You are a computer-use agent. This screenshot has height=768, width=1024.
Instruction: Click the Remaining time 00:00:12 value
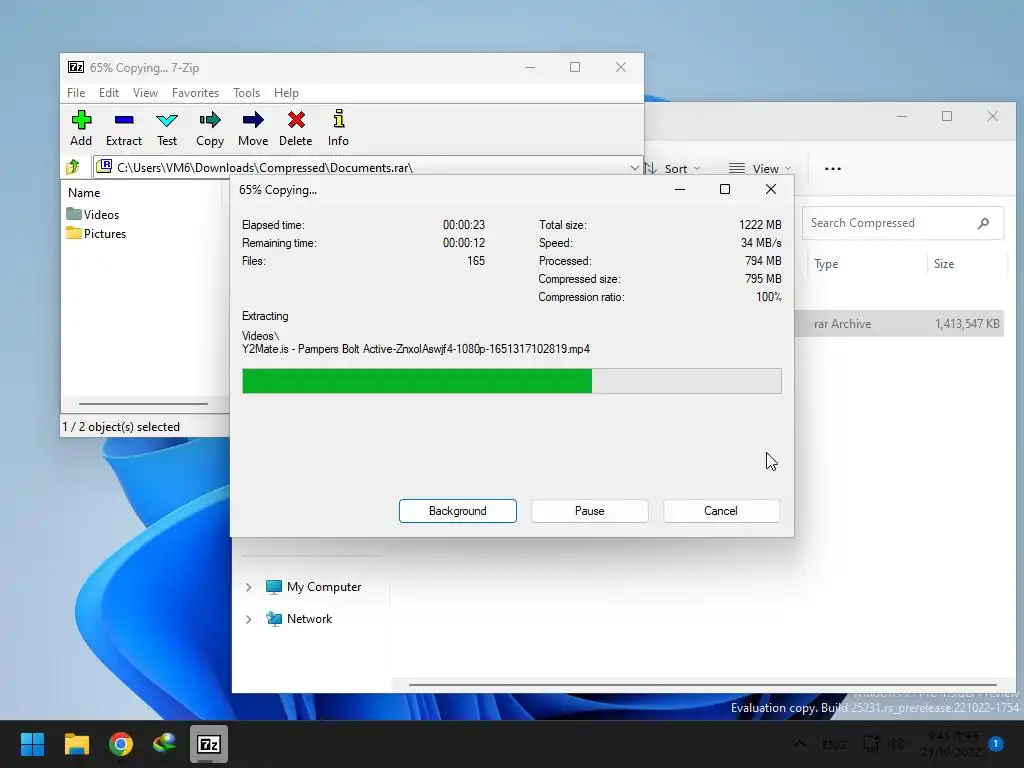464,243
